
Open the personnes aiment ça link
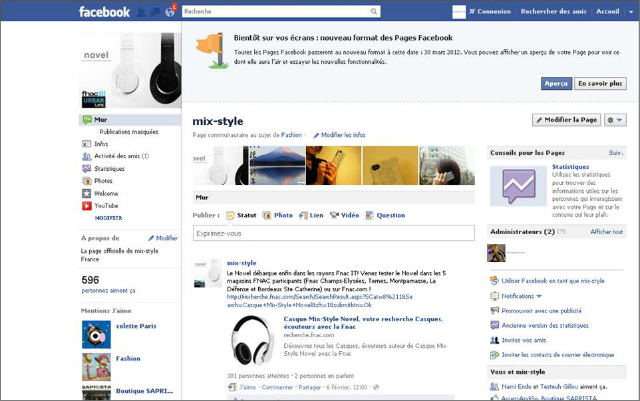[108, 291]
